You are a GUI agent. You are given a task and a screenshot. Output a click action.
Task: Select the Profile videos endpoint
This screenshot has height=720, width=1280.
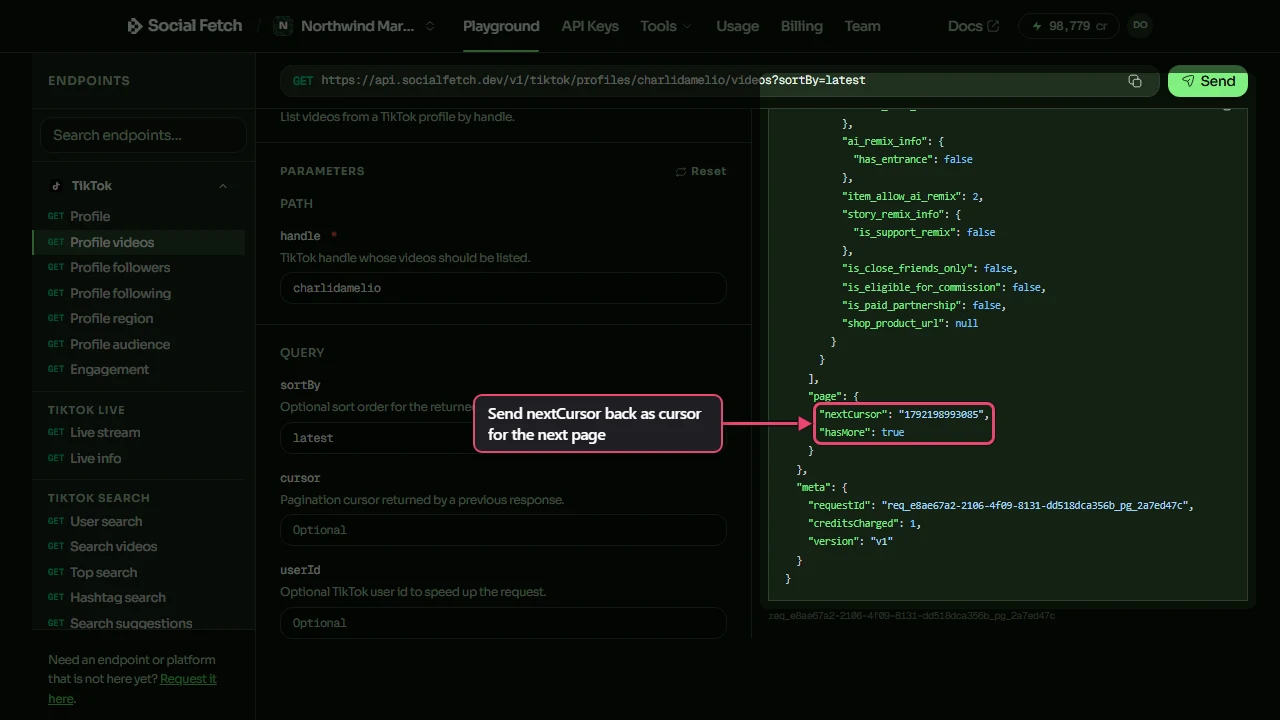(139, 242)
